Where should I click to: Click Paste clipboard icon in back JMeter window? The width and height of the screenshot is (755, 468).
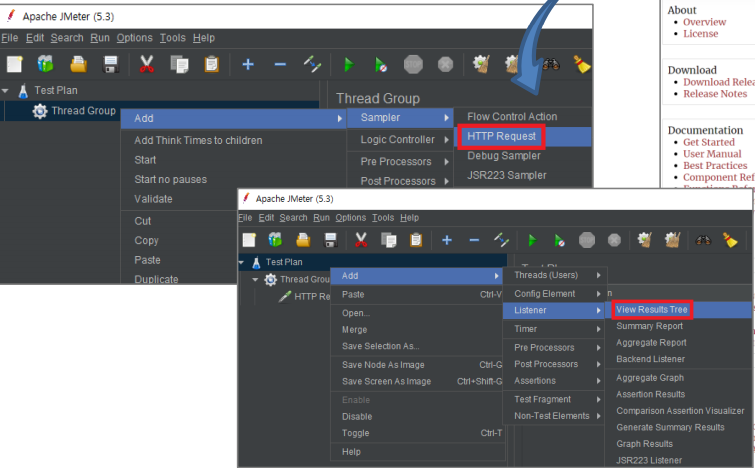click(x=211, y=64)
